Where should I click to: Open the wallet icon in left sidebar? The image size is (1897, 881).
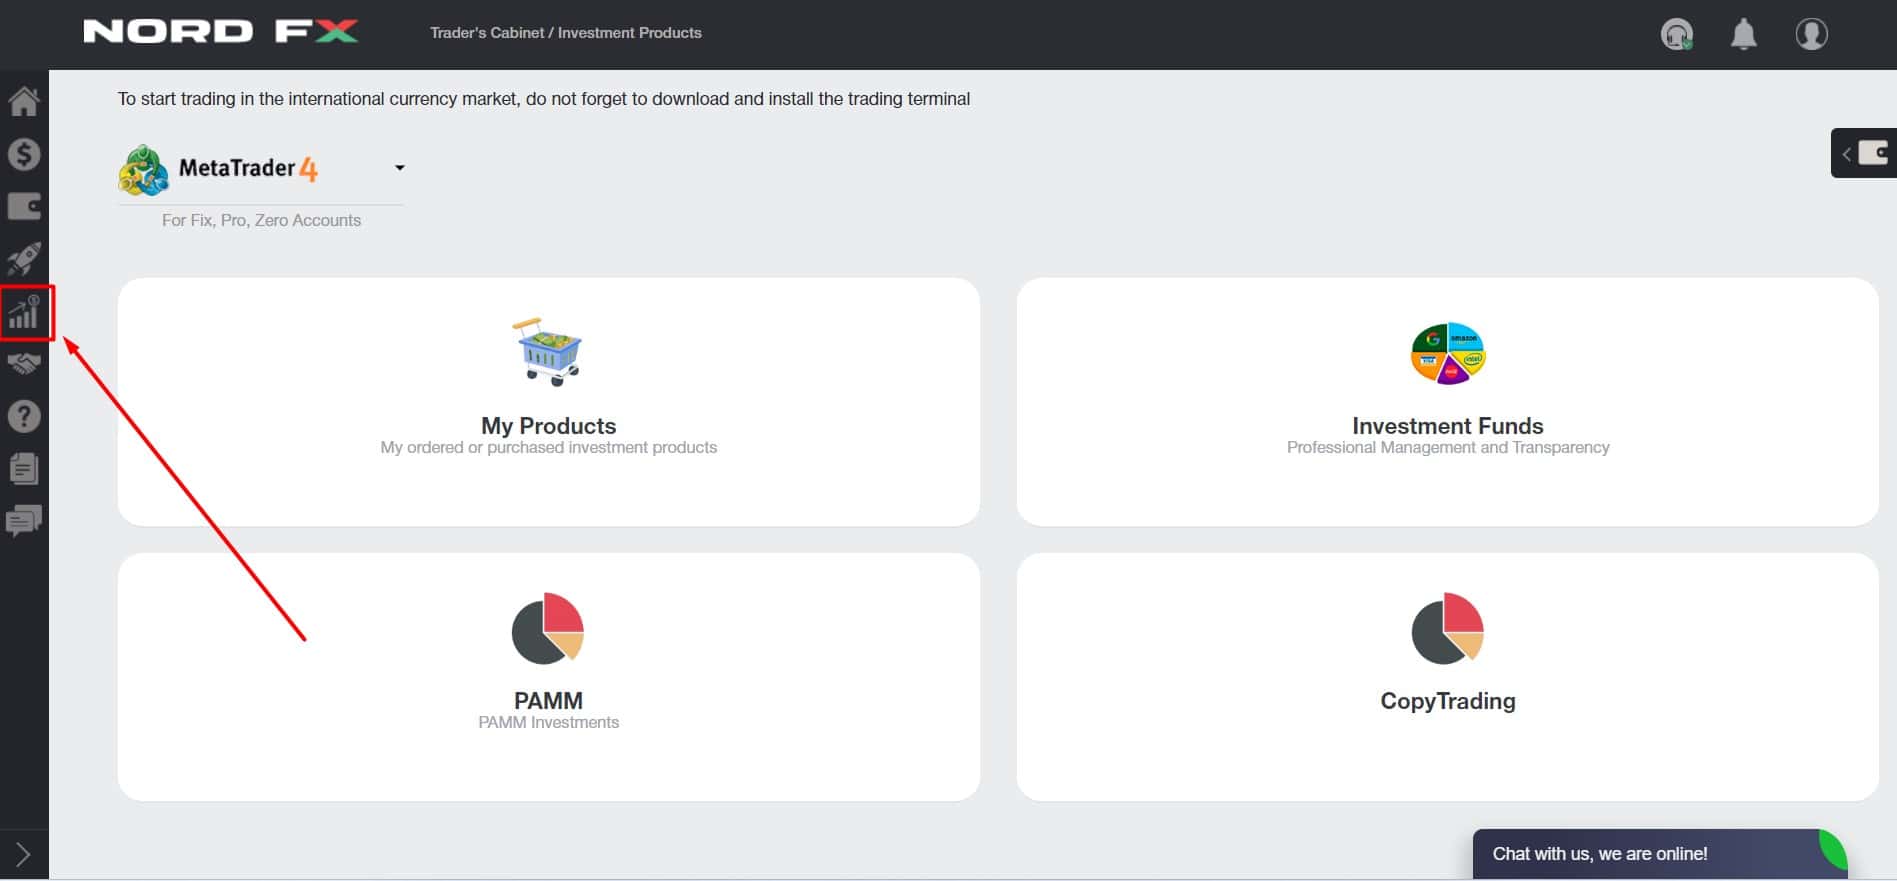[x=24, y=207]
